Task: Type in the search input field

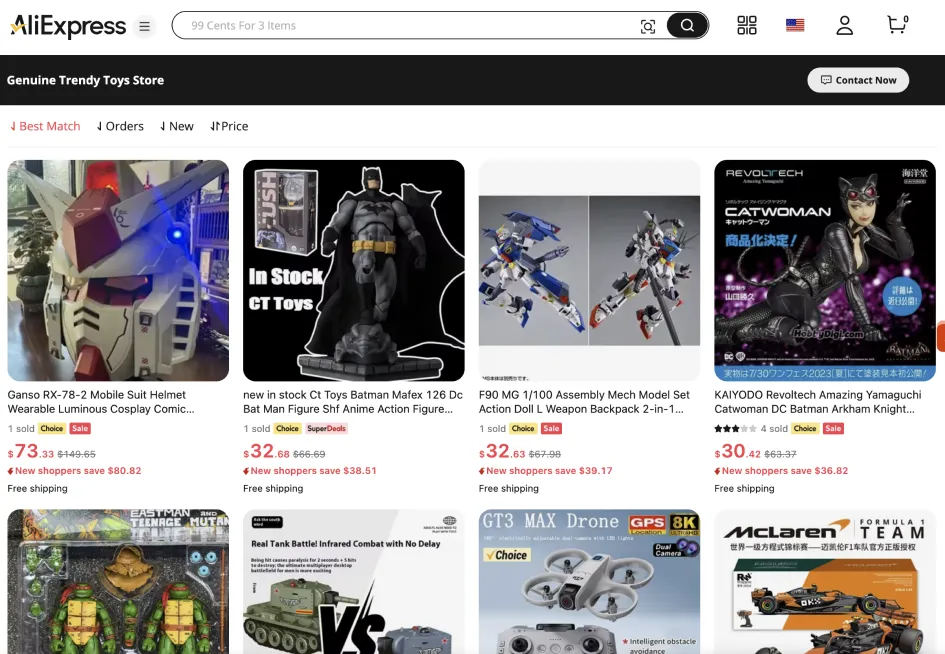Action: [400, 26]
